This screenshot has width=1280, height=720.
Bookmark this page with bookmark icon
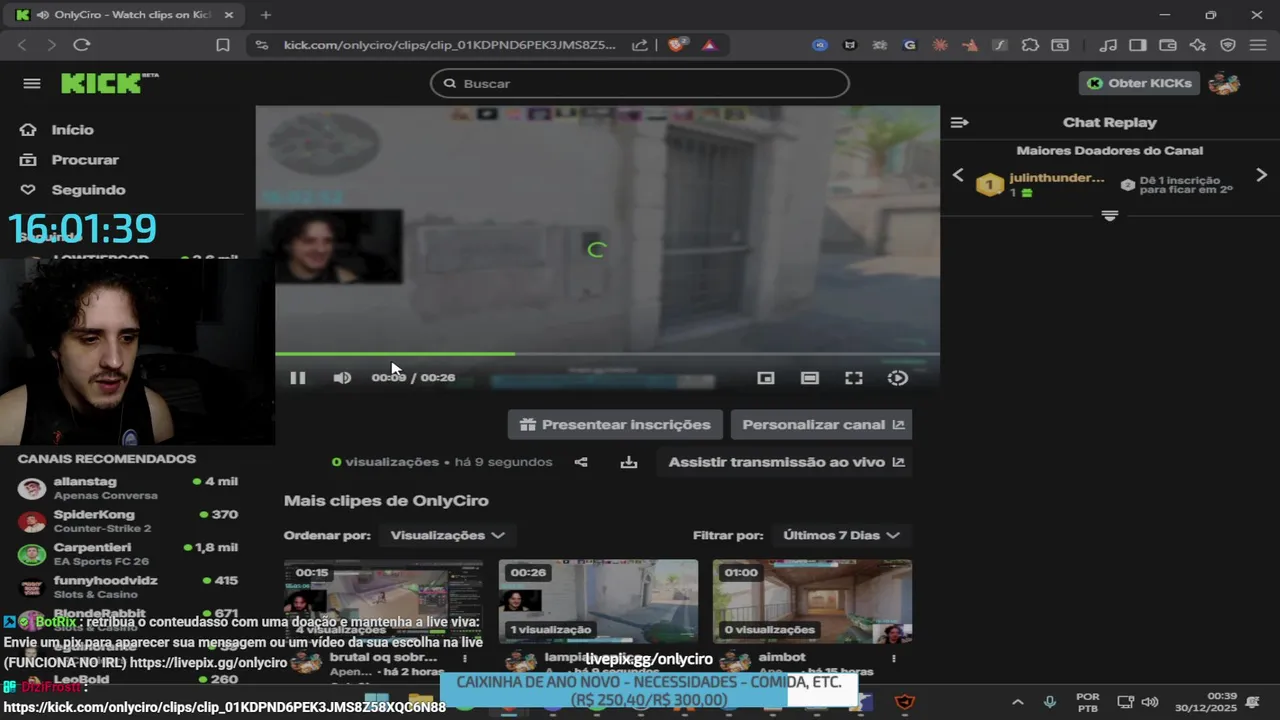tap(223, 45)
